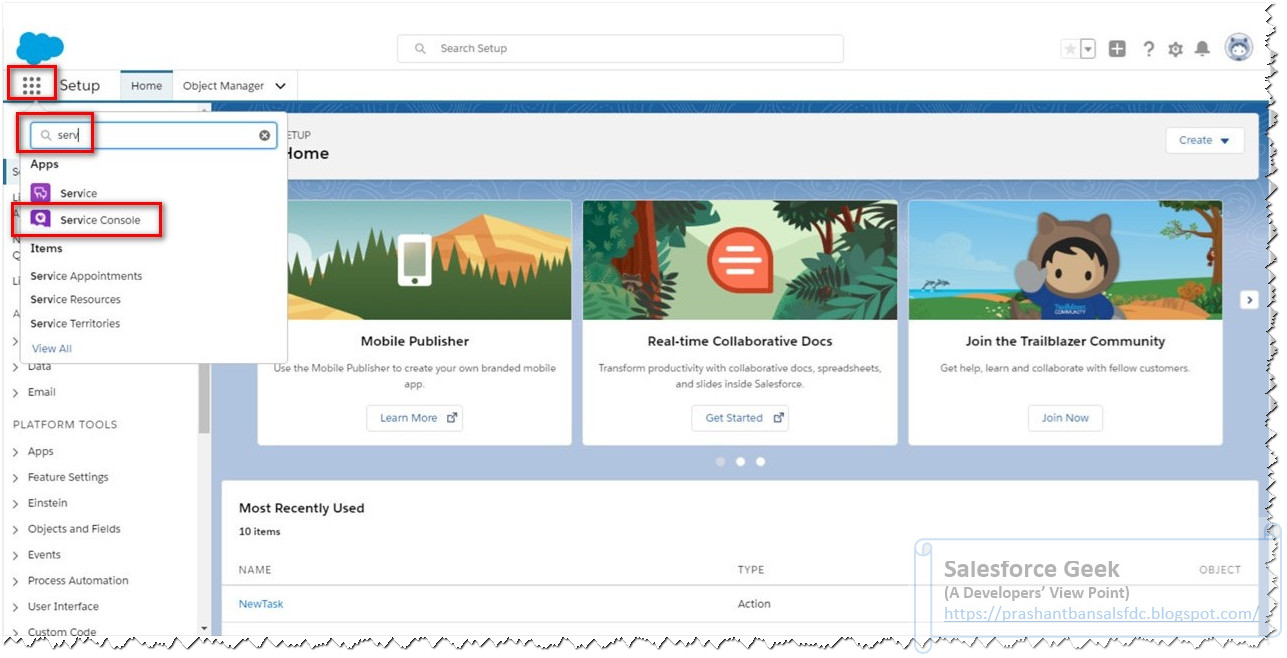
Task: Open the Setup gear icon
Action: [1176, 49]
